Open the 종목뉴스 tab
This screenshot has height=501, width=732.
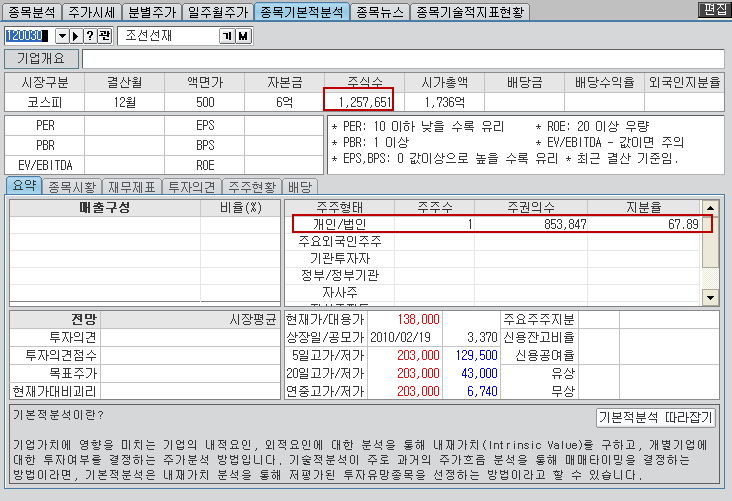(x=380, y=12)
